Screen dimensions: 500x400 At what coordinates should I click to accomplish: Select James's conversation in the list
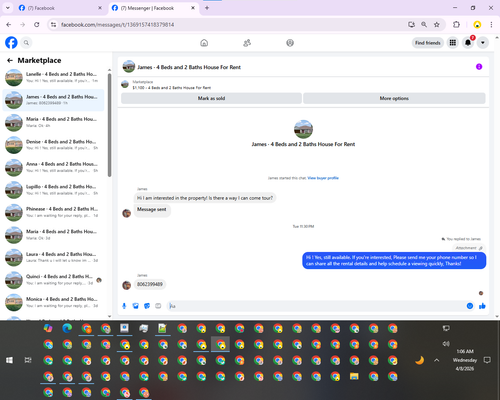(x=53, y=100)
